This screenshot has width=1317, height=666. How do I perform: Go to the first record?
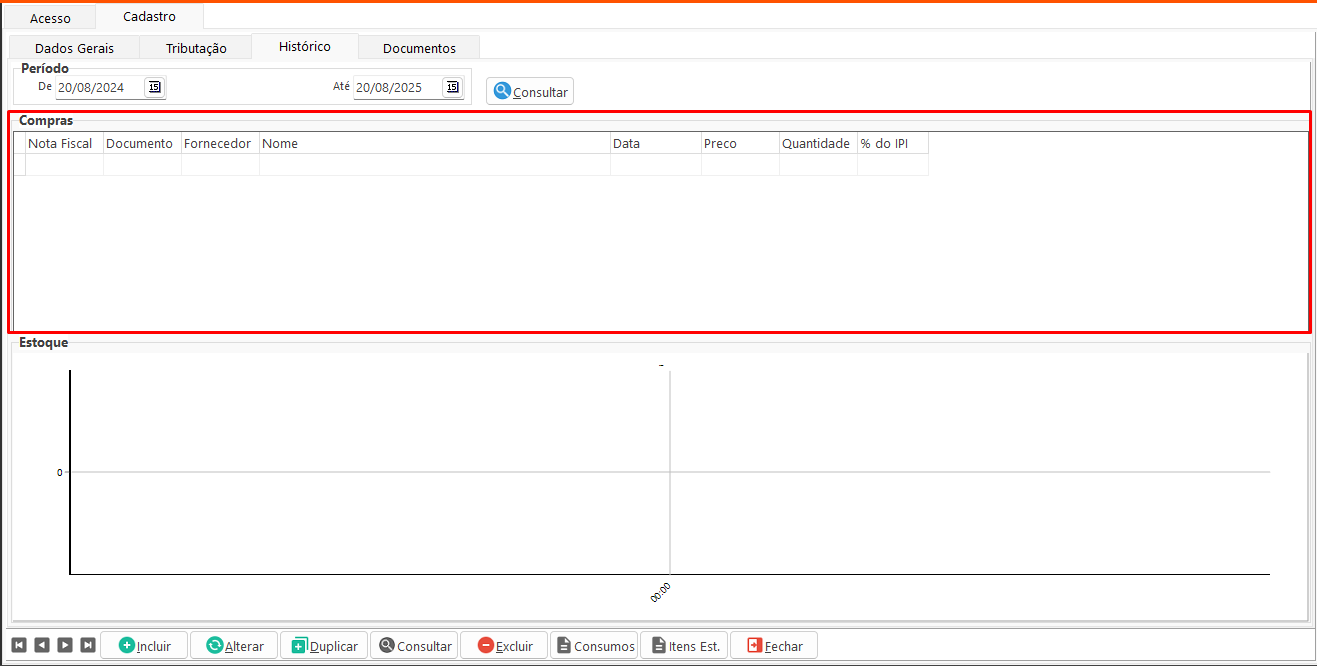click(18, 645)
